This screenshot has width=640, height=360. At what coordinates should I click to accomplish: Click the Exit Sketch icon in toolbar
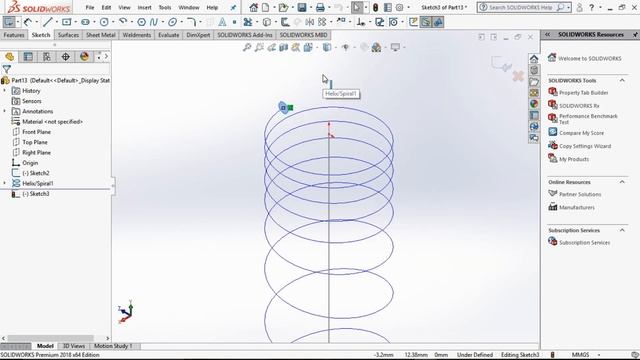click(x=9, y=22)
